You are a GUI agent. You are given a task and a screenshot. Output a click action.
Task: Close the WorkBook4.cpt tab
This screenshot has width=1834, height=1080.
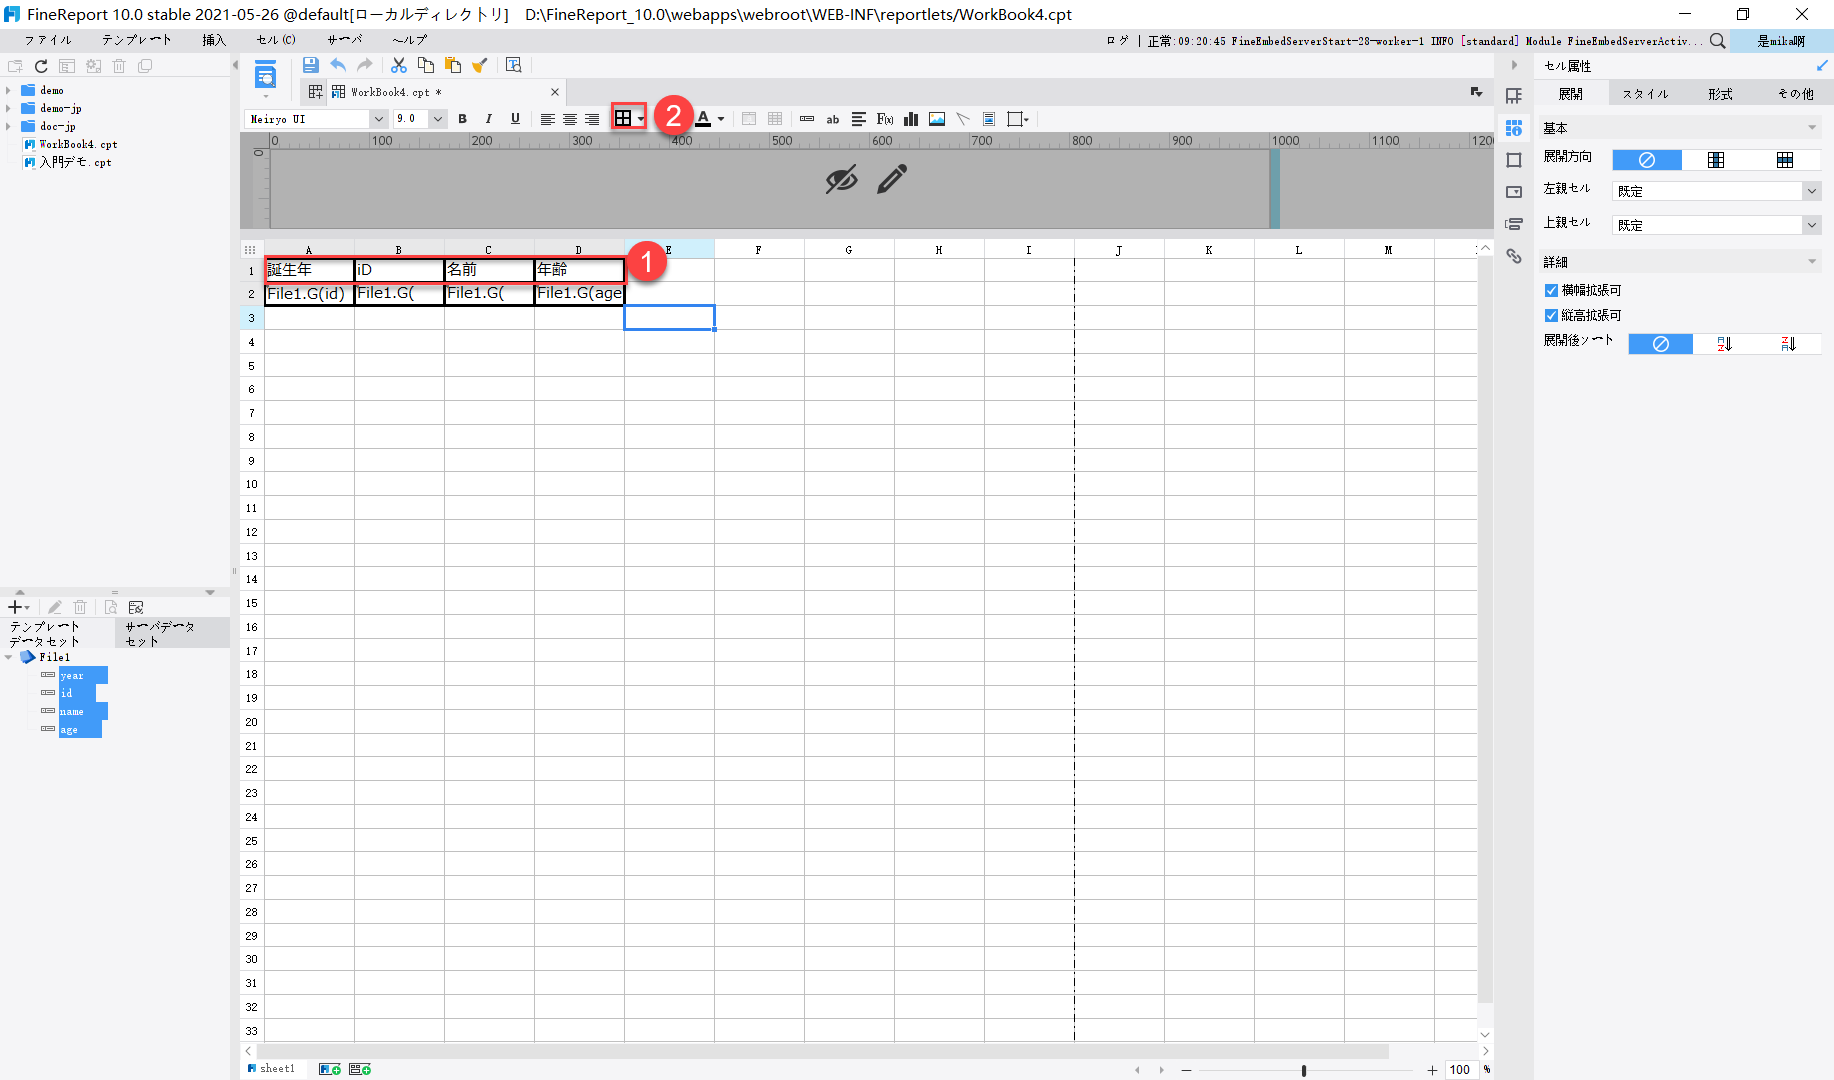point(555,92)
